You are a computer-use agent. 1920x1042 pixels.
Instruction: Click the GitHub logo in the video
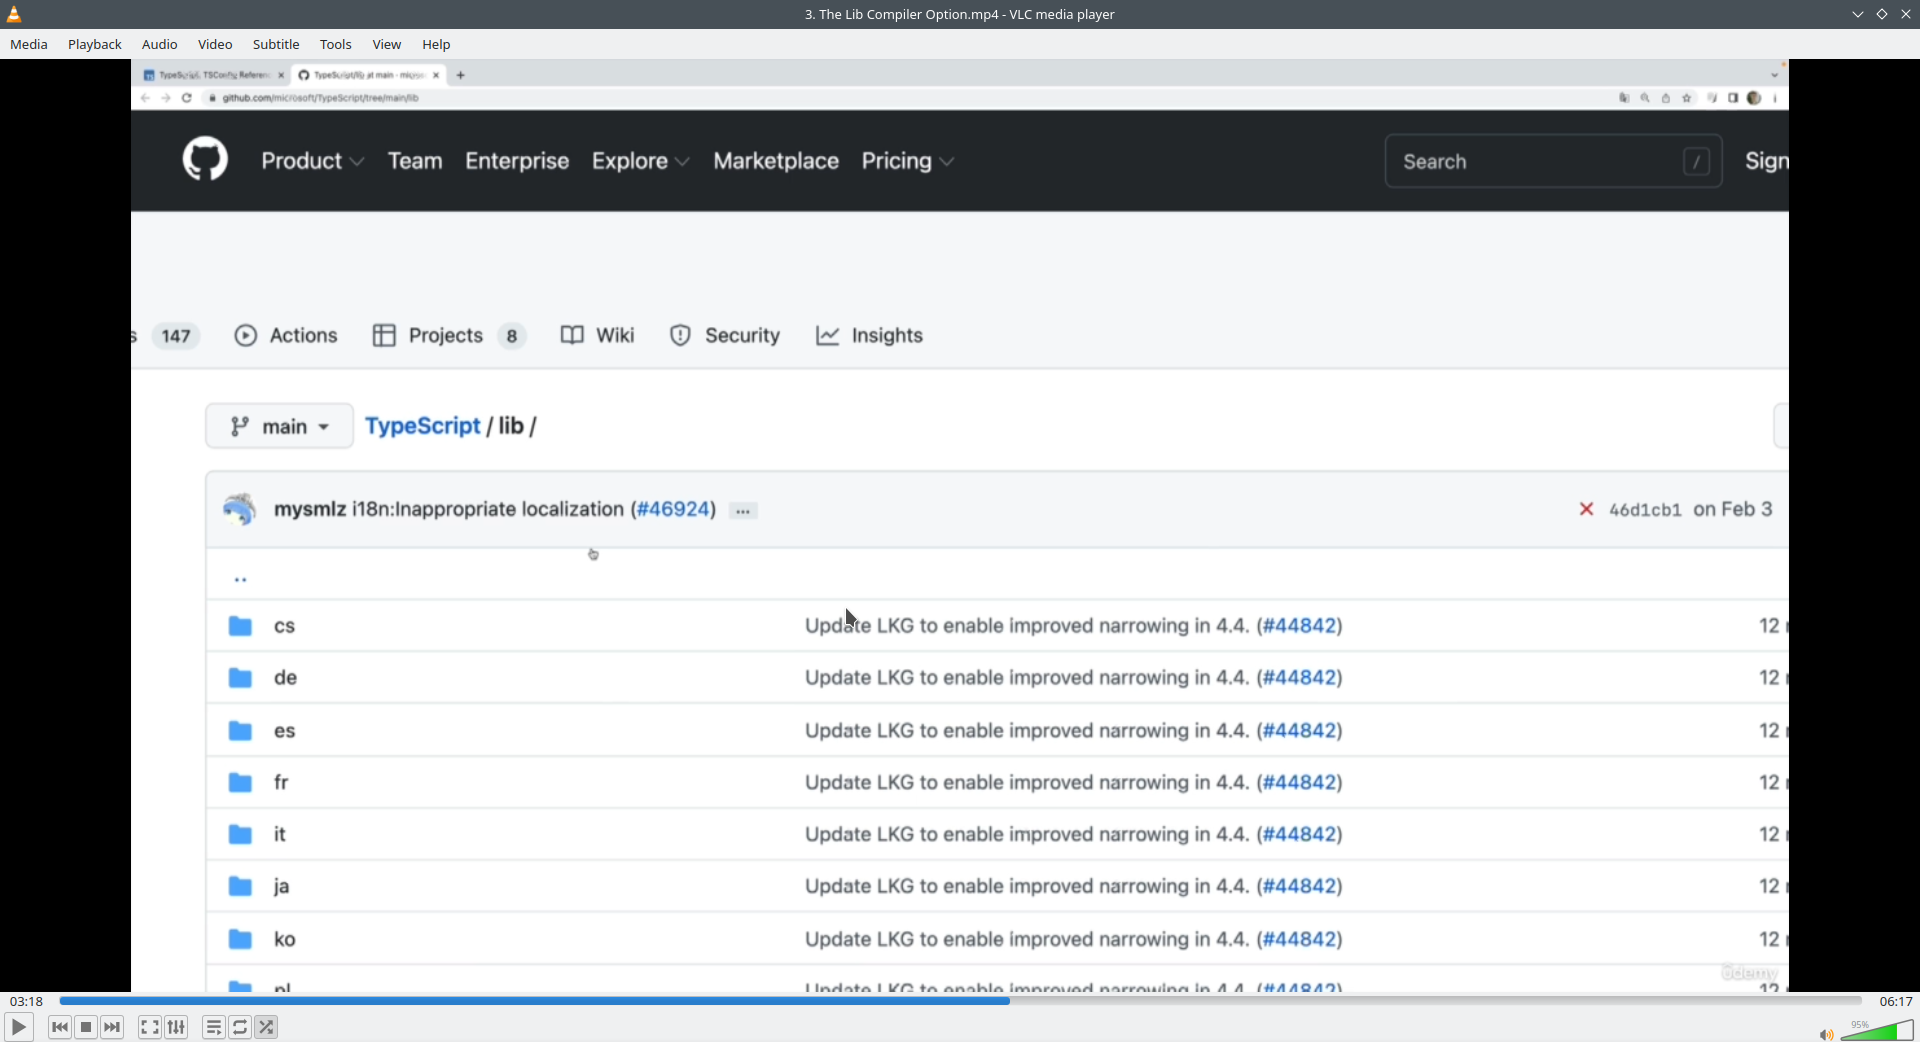[205, 159]
